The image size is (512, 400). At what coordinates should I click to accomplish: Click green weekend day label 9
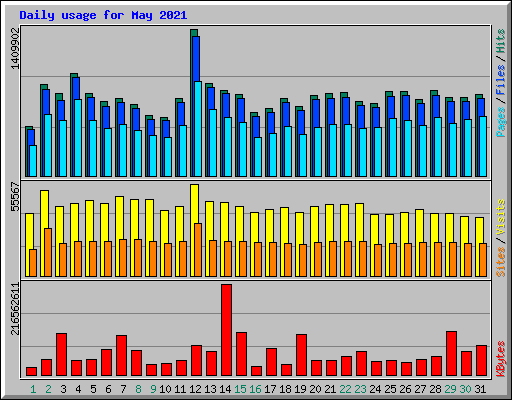click(153, 389)
